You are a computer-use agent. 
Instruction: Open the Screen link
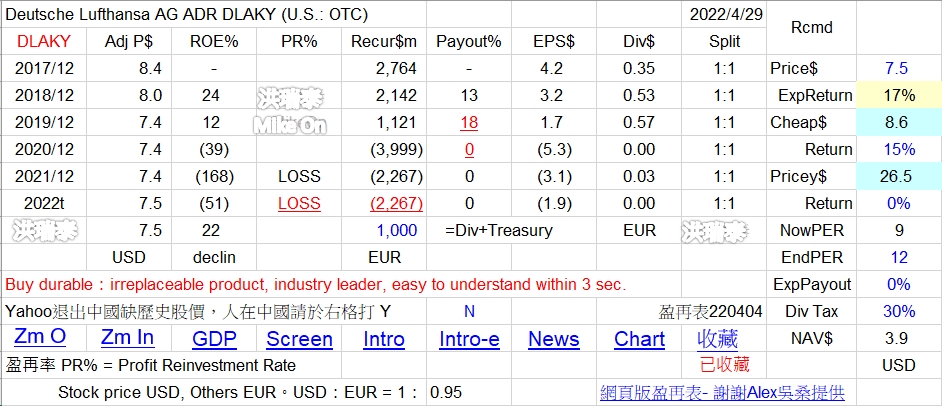[x=299, y=339]
